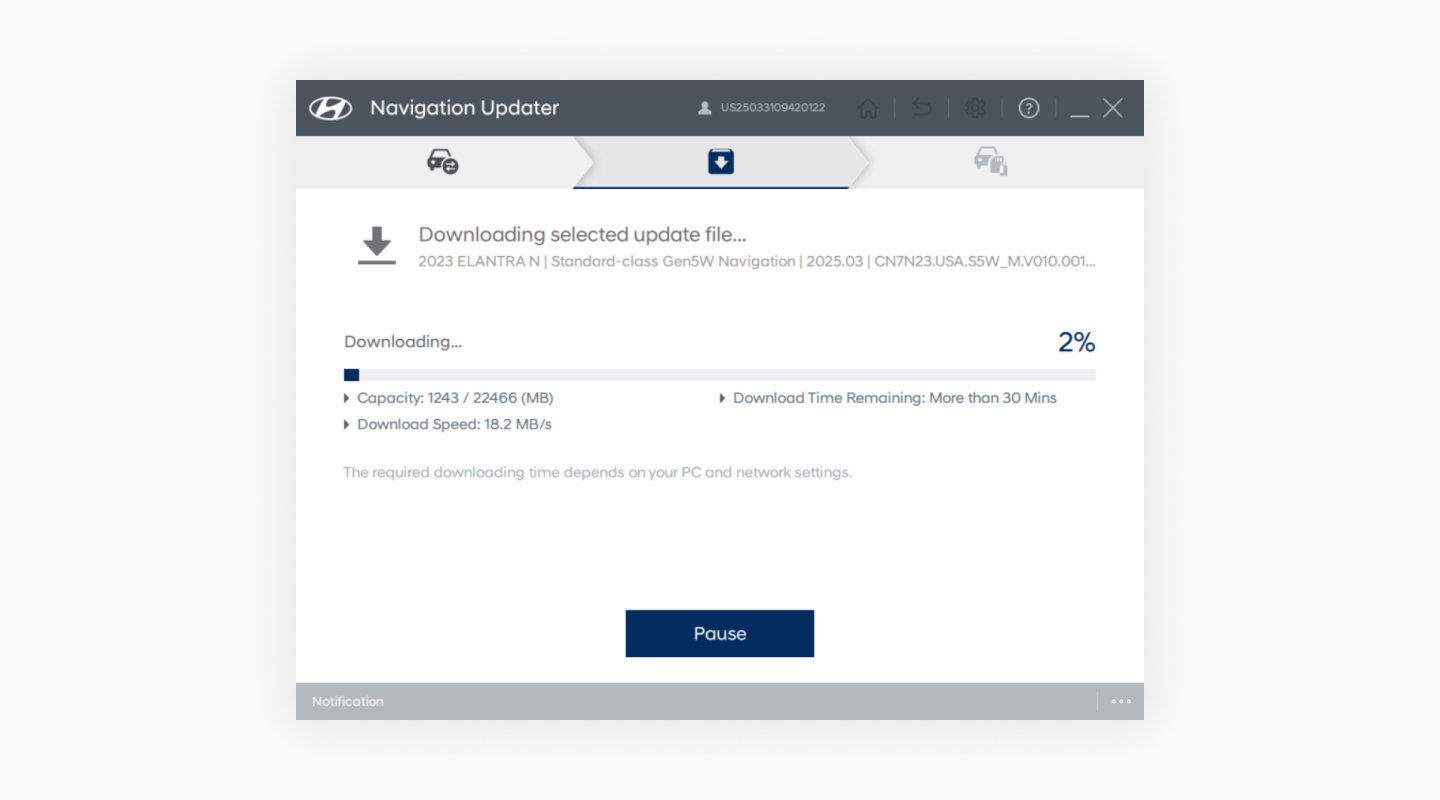Click the user account profile icon
This screenshot has width=1440, height=800.
tap(704, 108)
